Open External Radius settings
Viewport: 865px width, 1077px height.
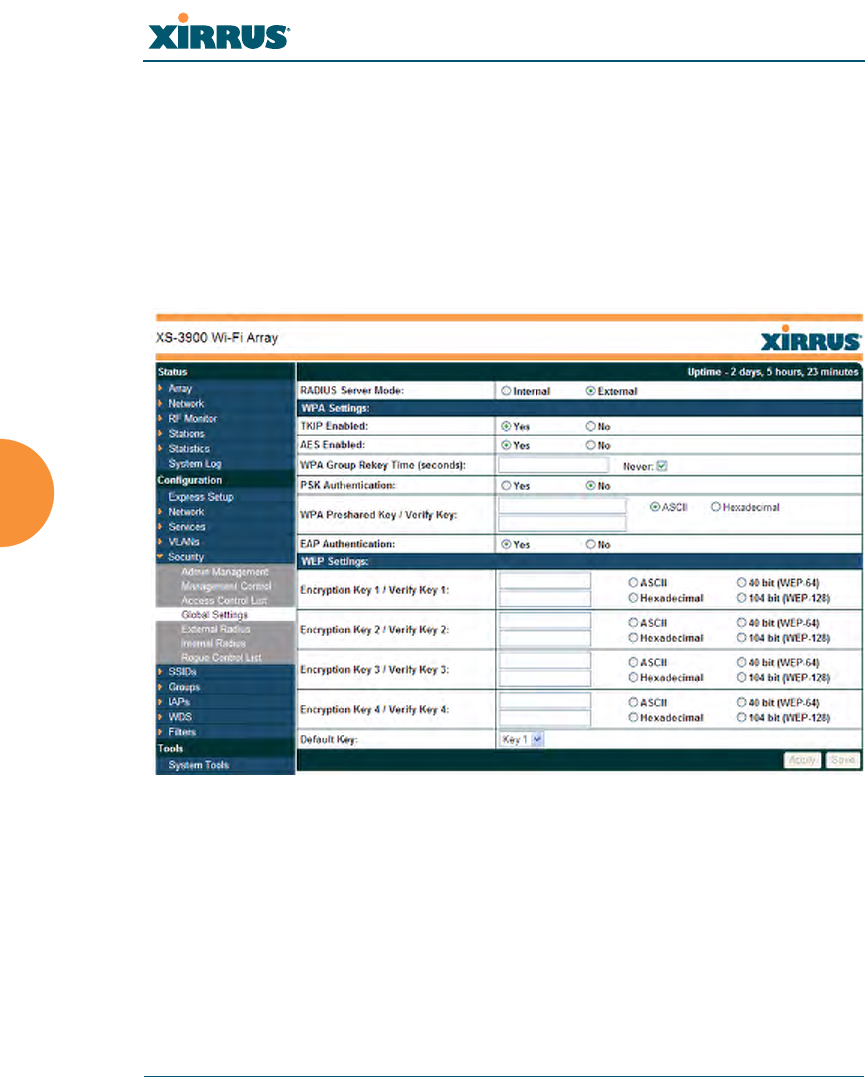pos(216,629)
